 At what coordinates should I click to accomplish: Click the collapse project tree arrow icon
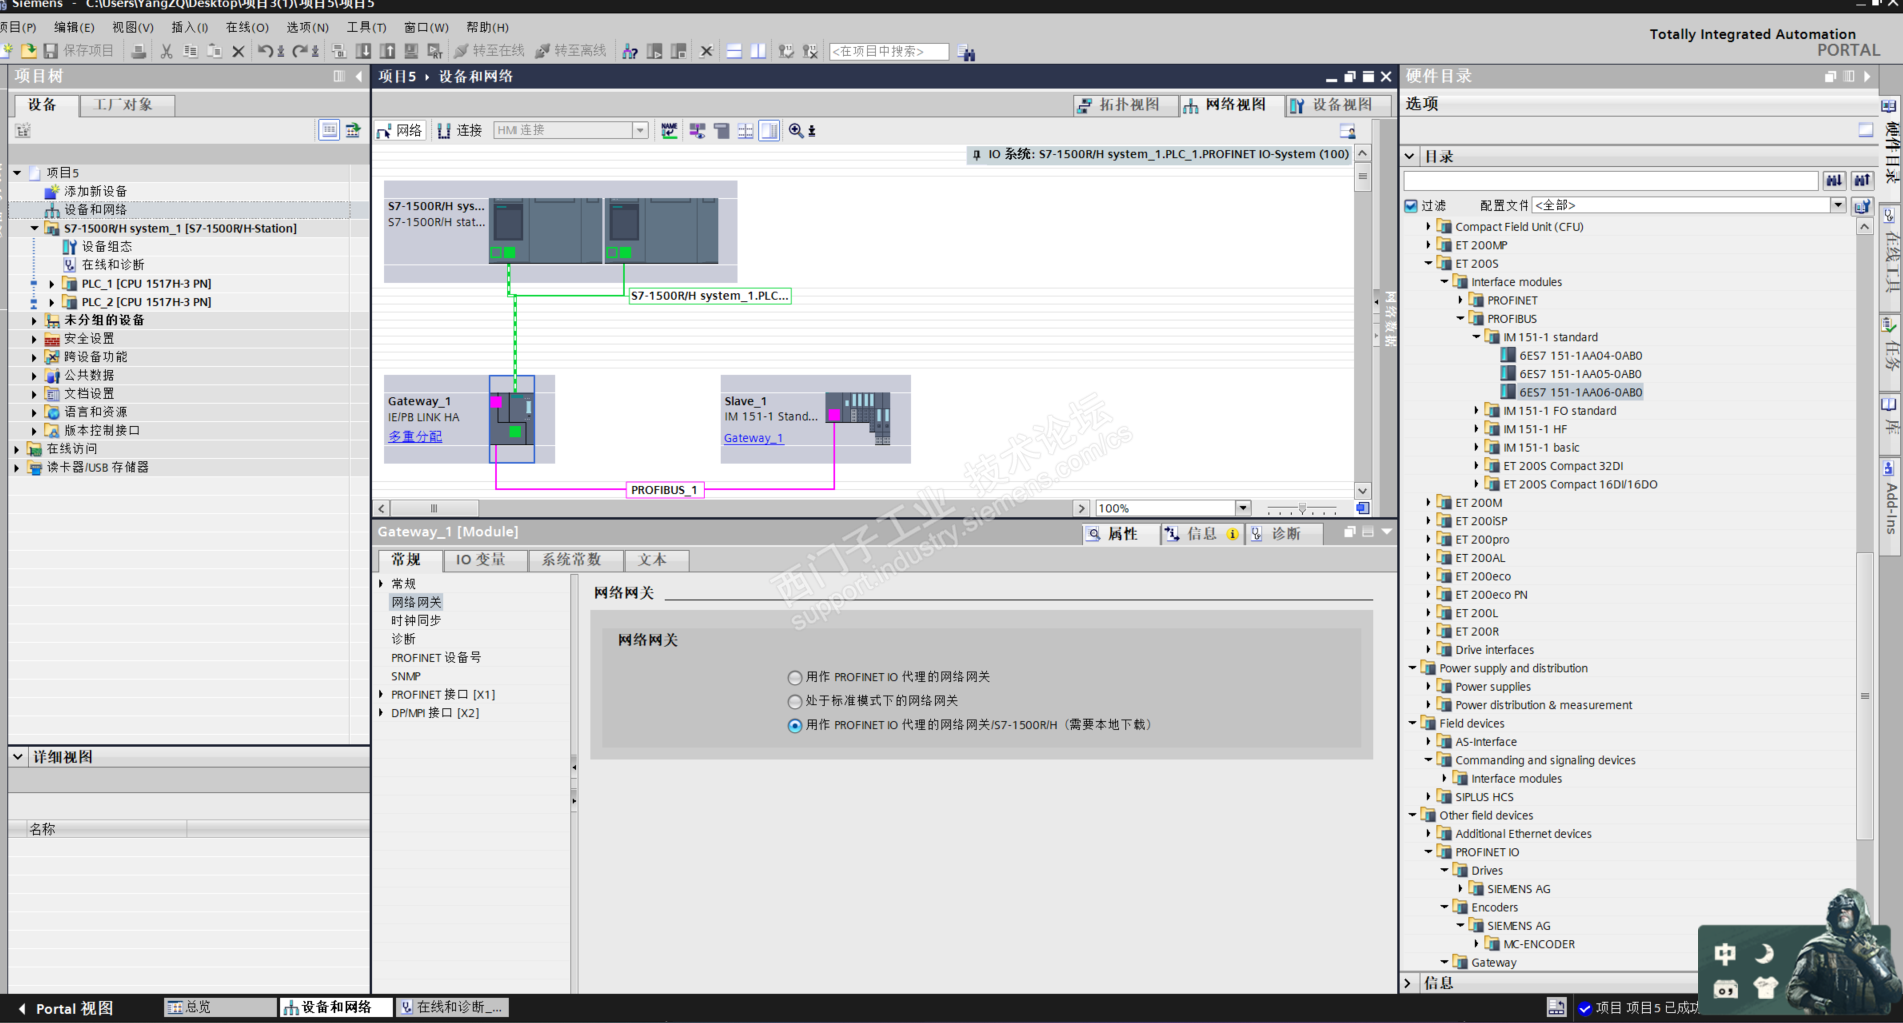coord(359,76)
